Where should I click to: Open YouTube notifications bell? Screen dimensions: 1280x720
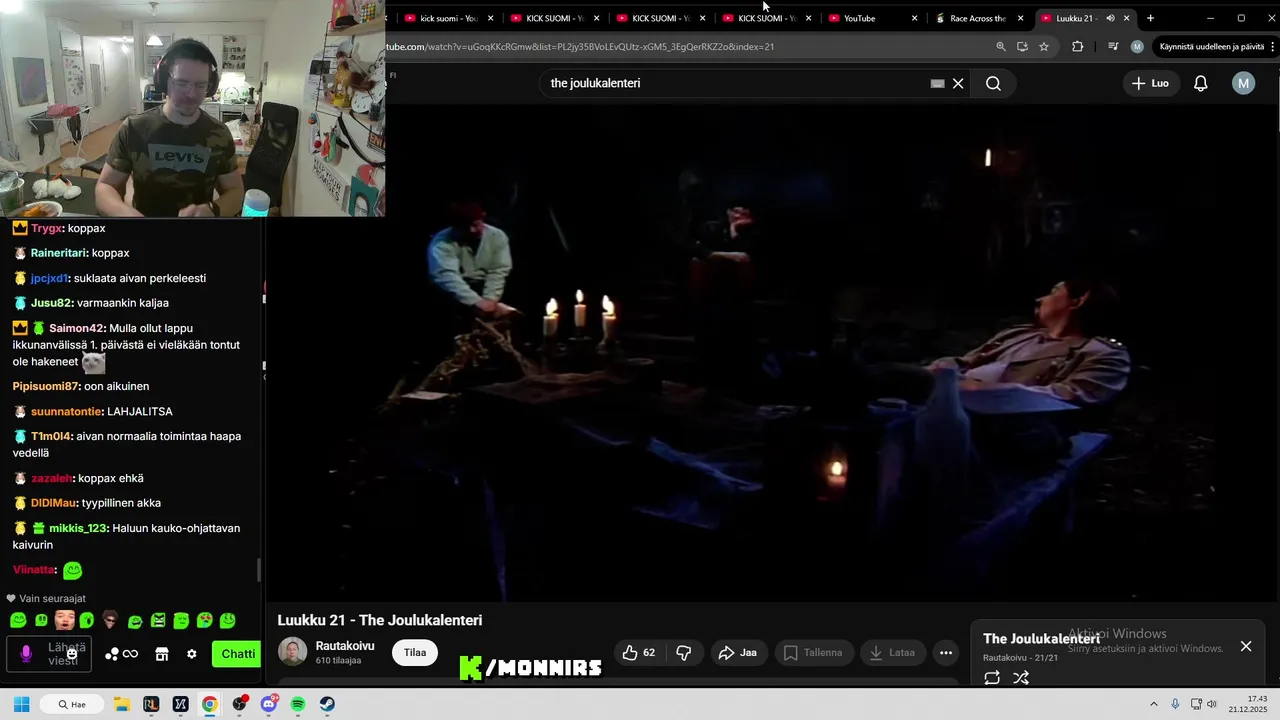click(x=1200, y=83)
